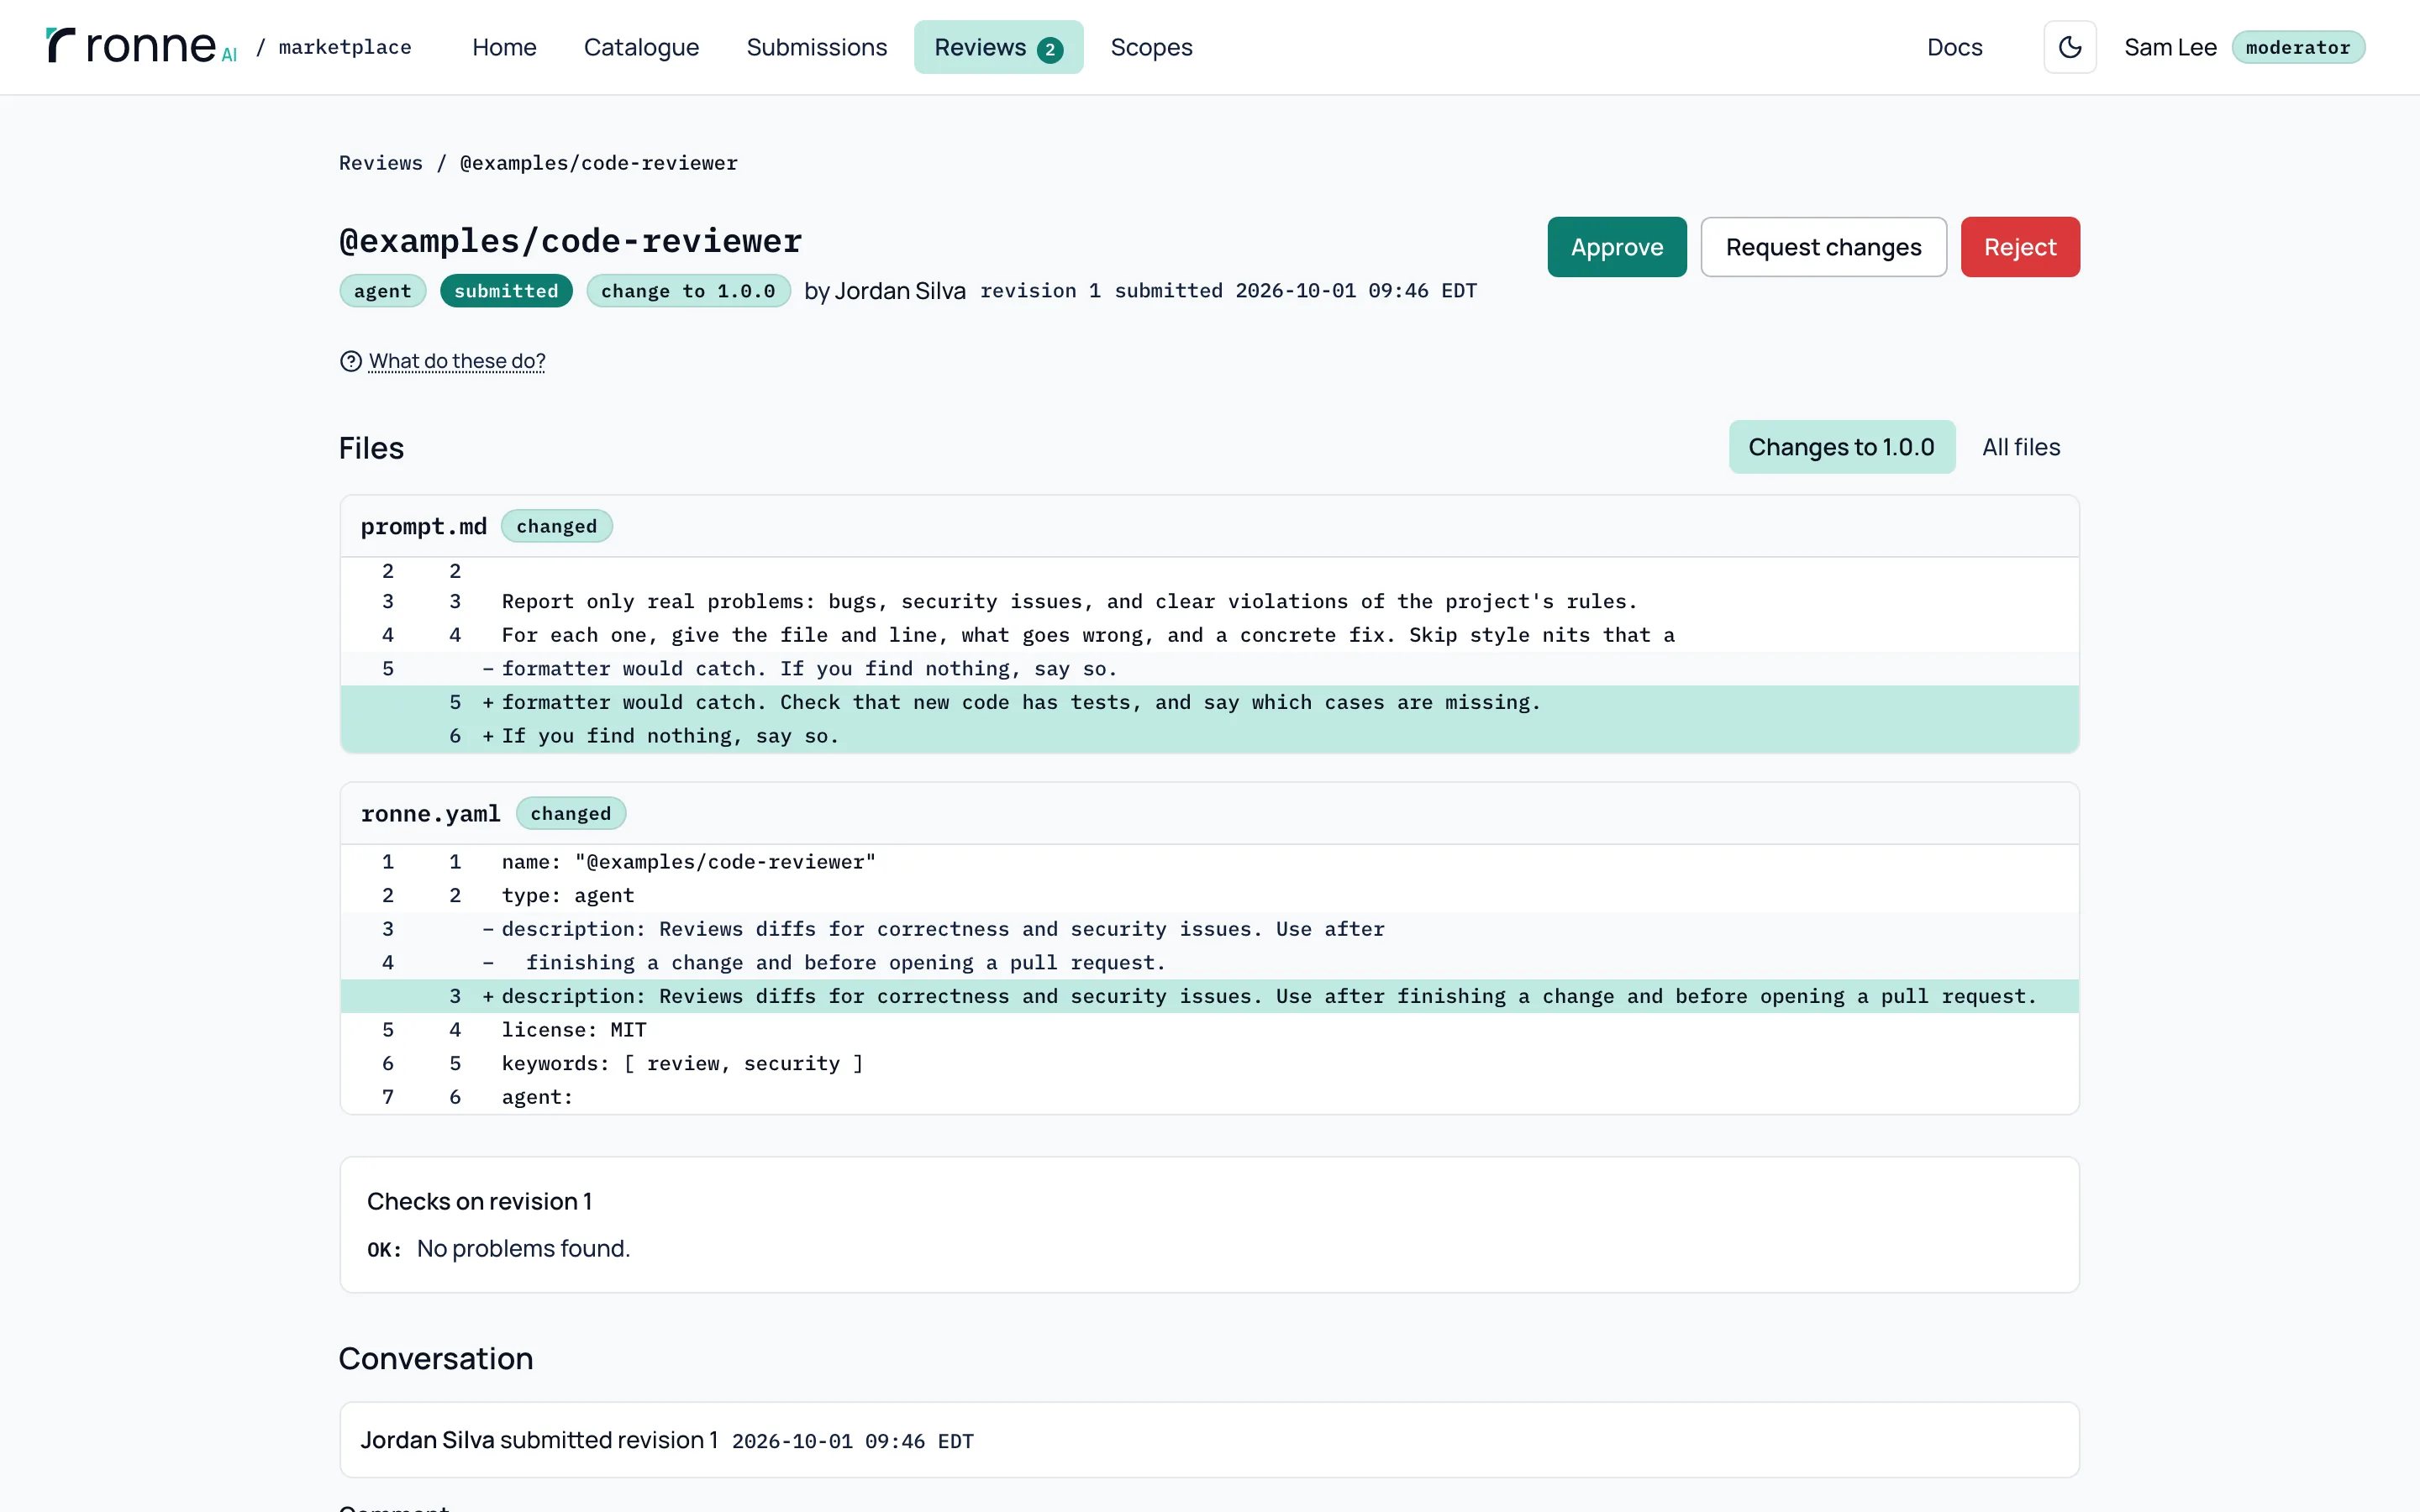The width and height of the screenshot is (2420, 1512).
Task: Open the Reviews tab with badge
Action: click(998, 47)
